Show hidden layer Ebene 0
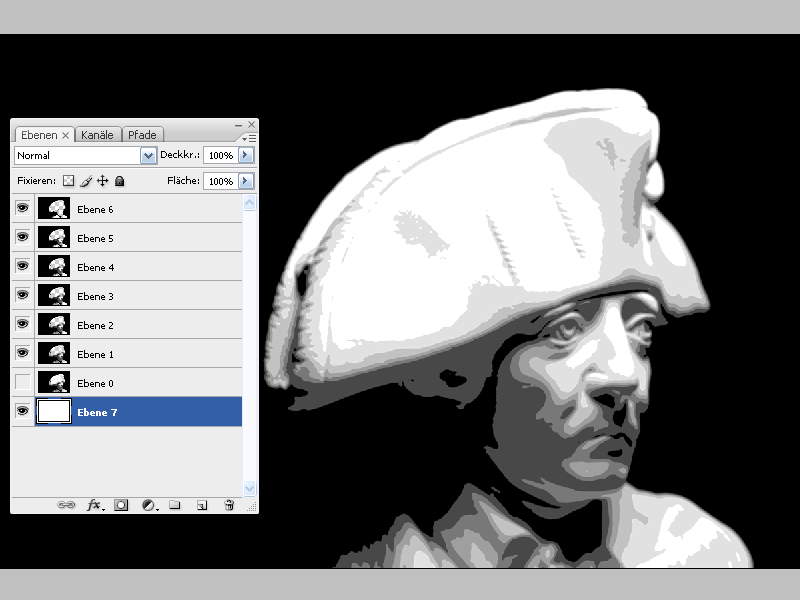This screenshot has height=600, width=800. 22,382
